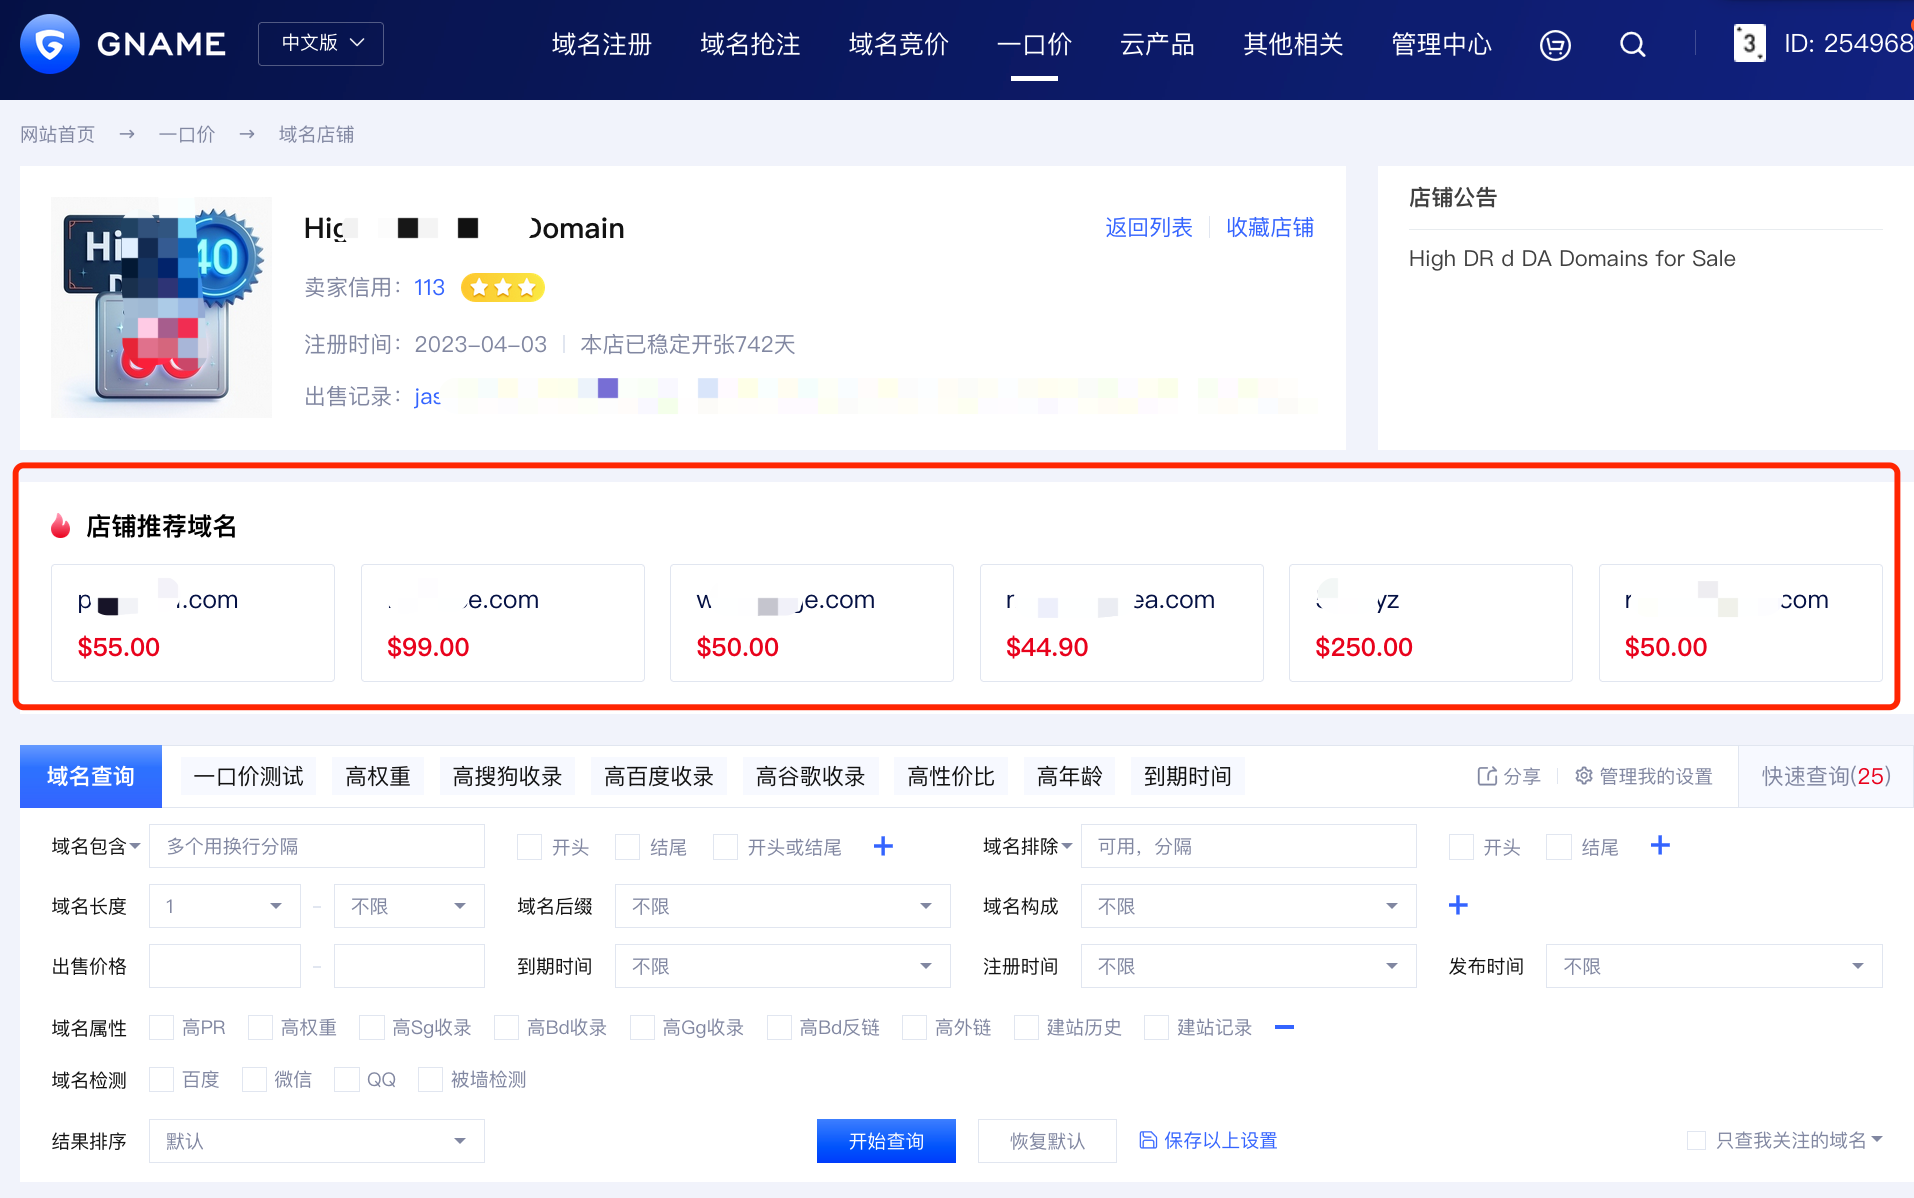Image resolution: width=1914 pixels, height=1198 pixels.
Task: Select the 一口价测试 tab
Action: [248, 776]
